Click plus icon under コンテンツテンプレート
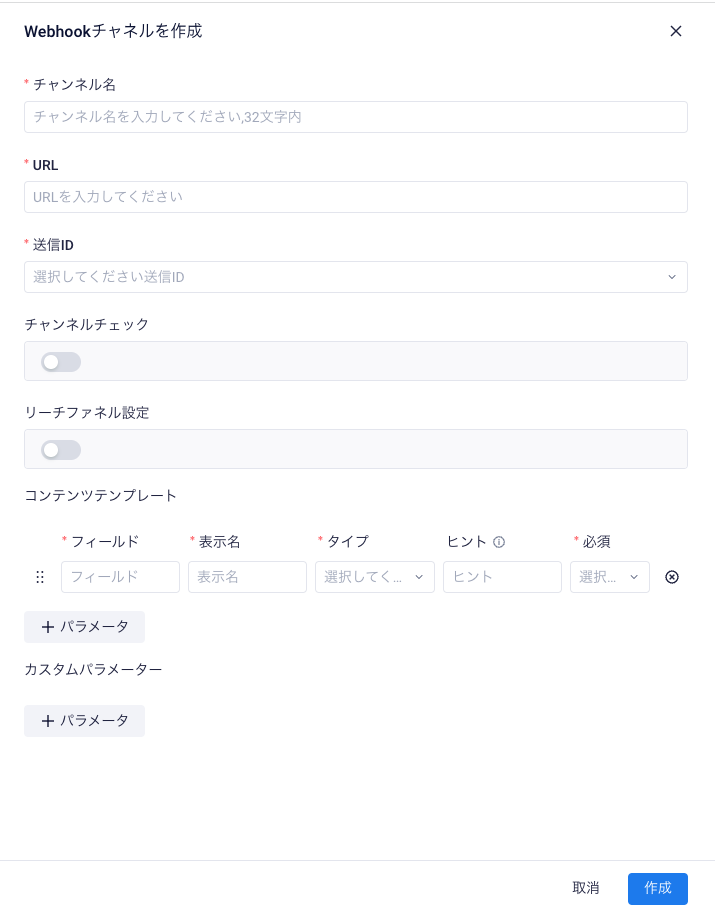The image size is (715, 912). point(48,627)
